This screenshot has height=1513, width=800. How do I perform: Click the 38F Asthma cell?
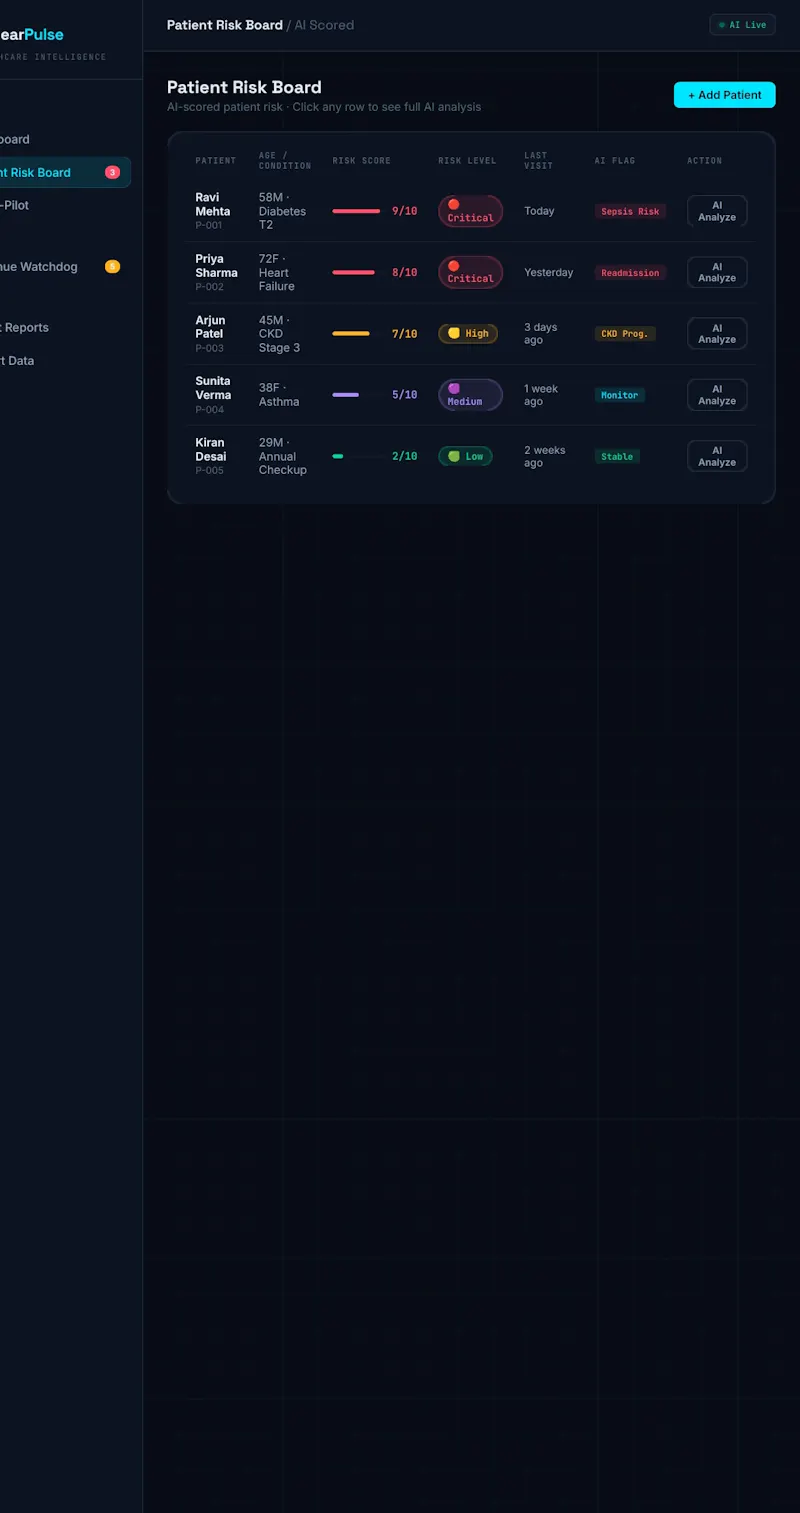tap(279, 395)
